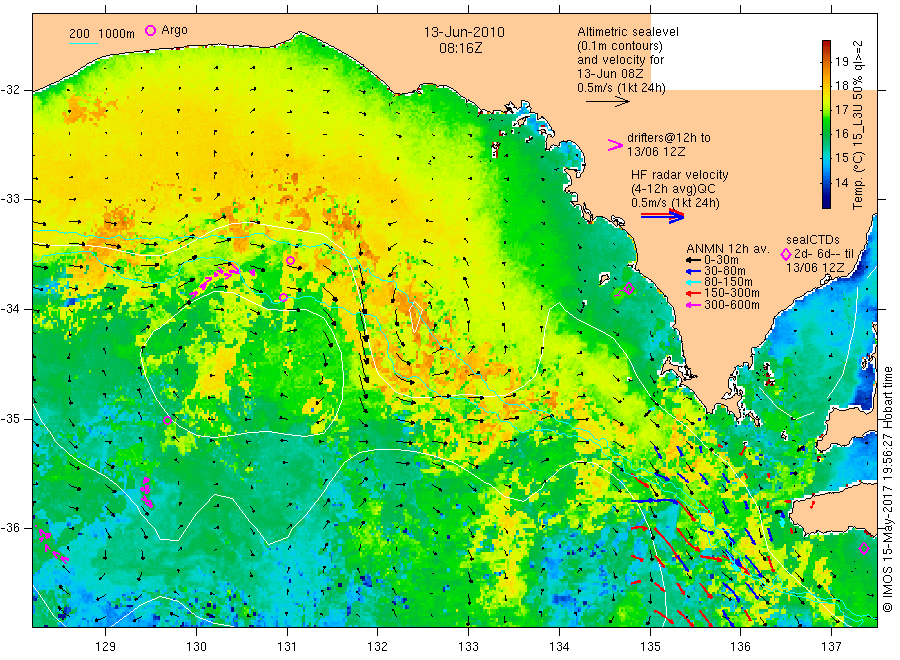Click the magenta drifters chevron legend symbol
The image size is (900, 660).
tap(615, 145)
